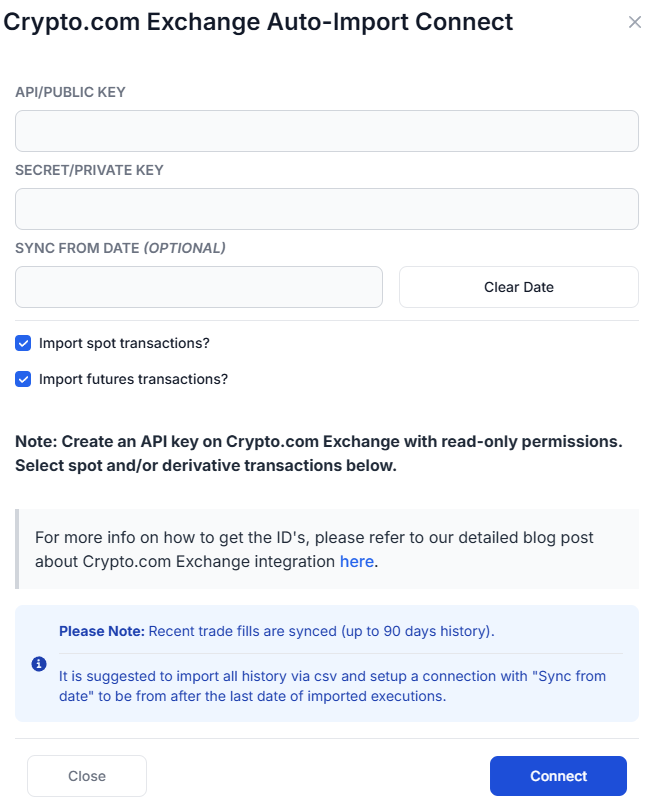The height and width of the screenshot is (810, 657).
Task: Focus the API/Public Key input field
Action: [x=327, y=131]
